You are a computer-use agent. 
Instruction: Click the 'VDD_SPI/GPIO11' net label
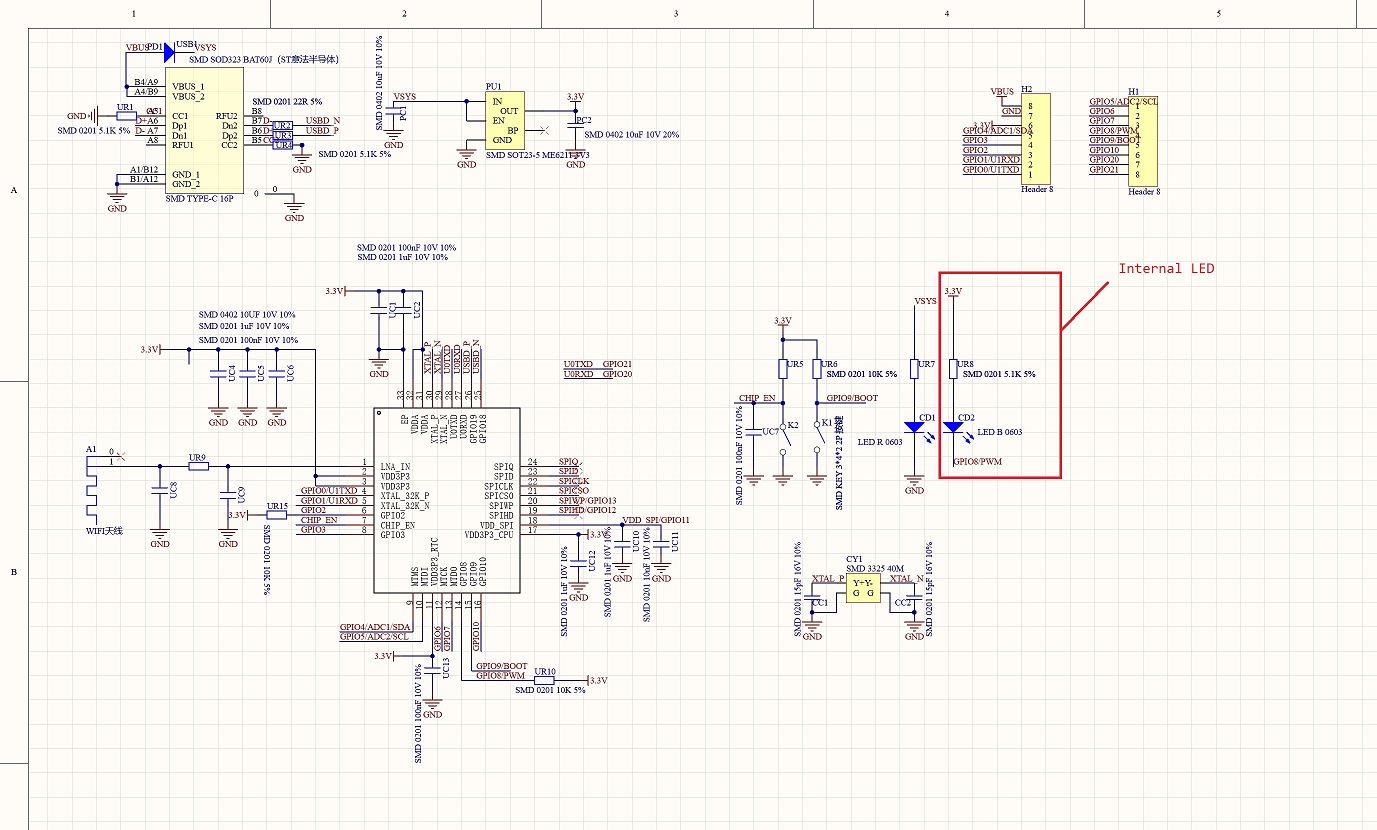coord(656,520)
